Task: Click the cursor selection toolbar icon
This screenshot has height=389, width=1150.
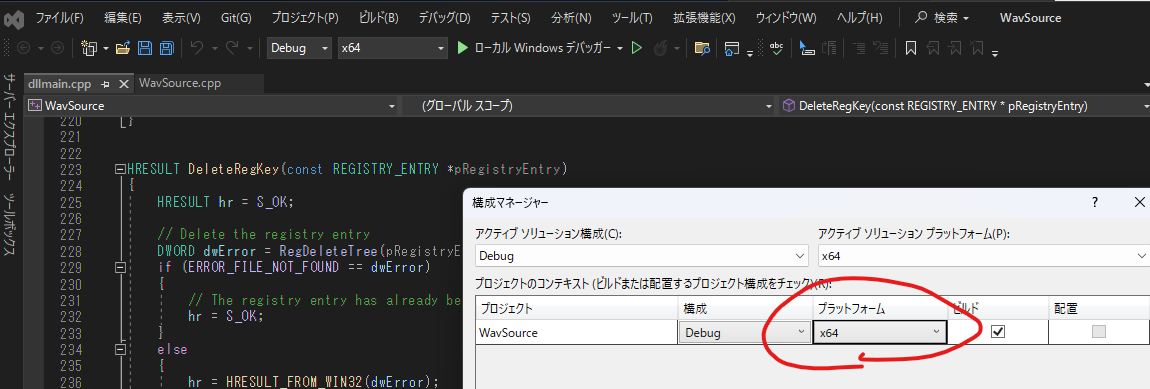Action: point(807,48)
